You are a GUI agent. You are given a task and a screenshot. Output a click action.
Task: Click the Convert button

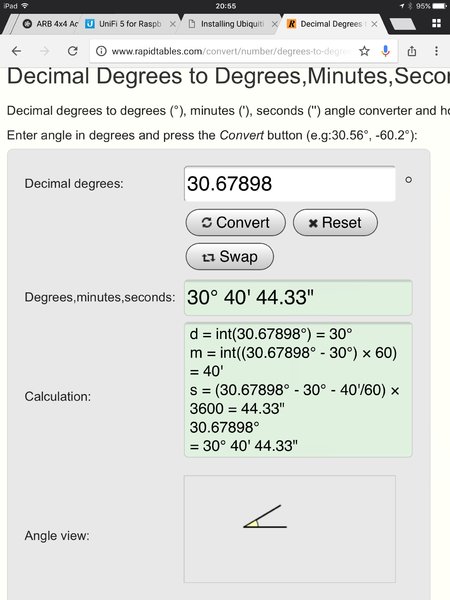click(x=235, y=222)
